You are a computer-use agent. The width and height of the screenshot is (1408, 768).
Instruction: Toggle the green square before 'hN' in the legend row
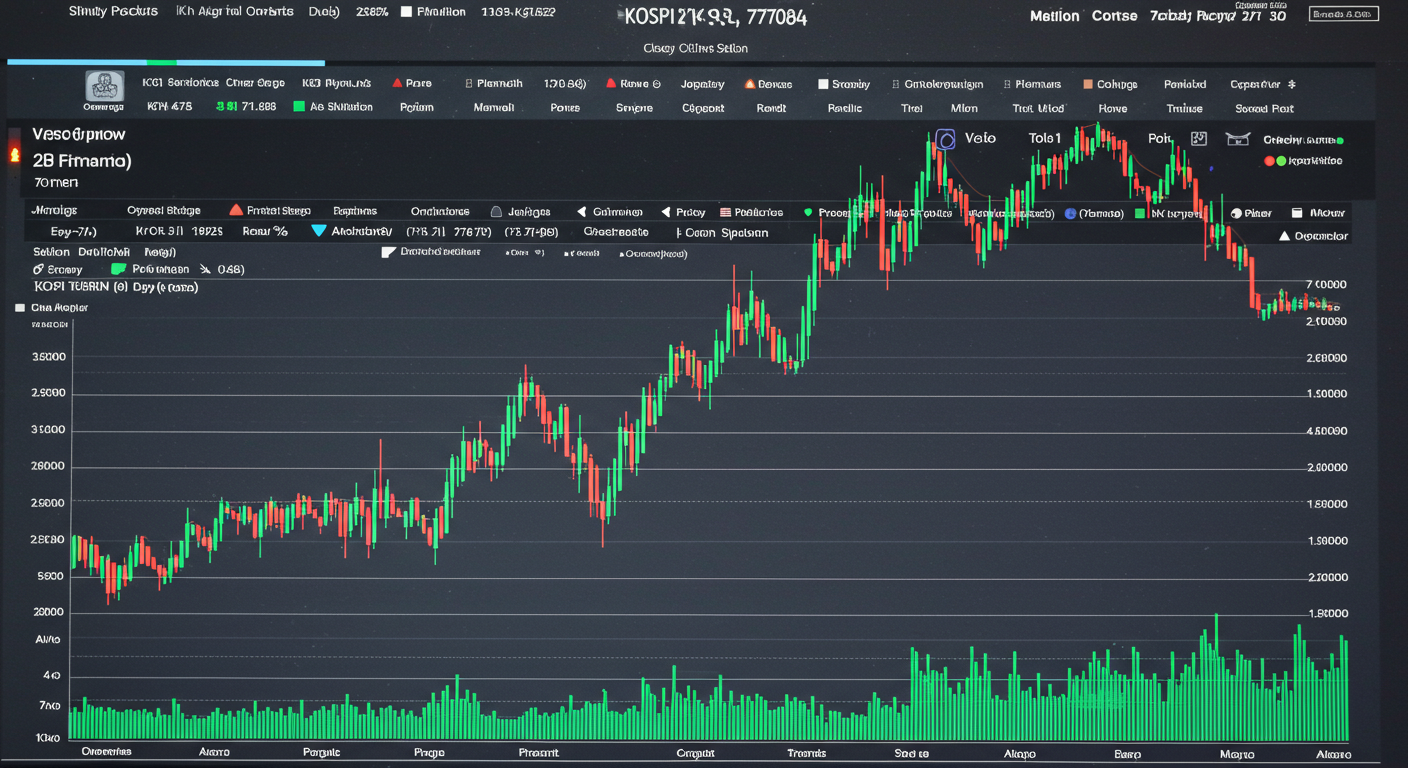(x=1140, y=213)
